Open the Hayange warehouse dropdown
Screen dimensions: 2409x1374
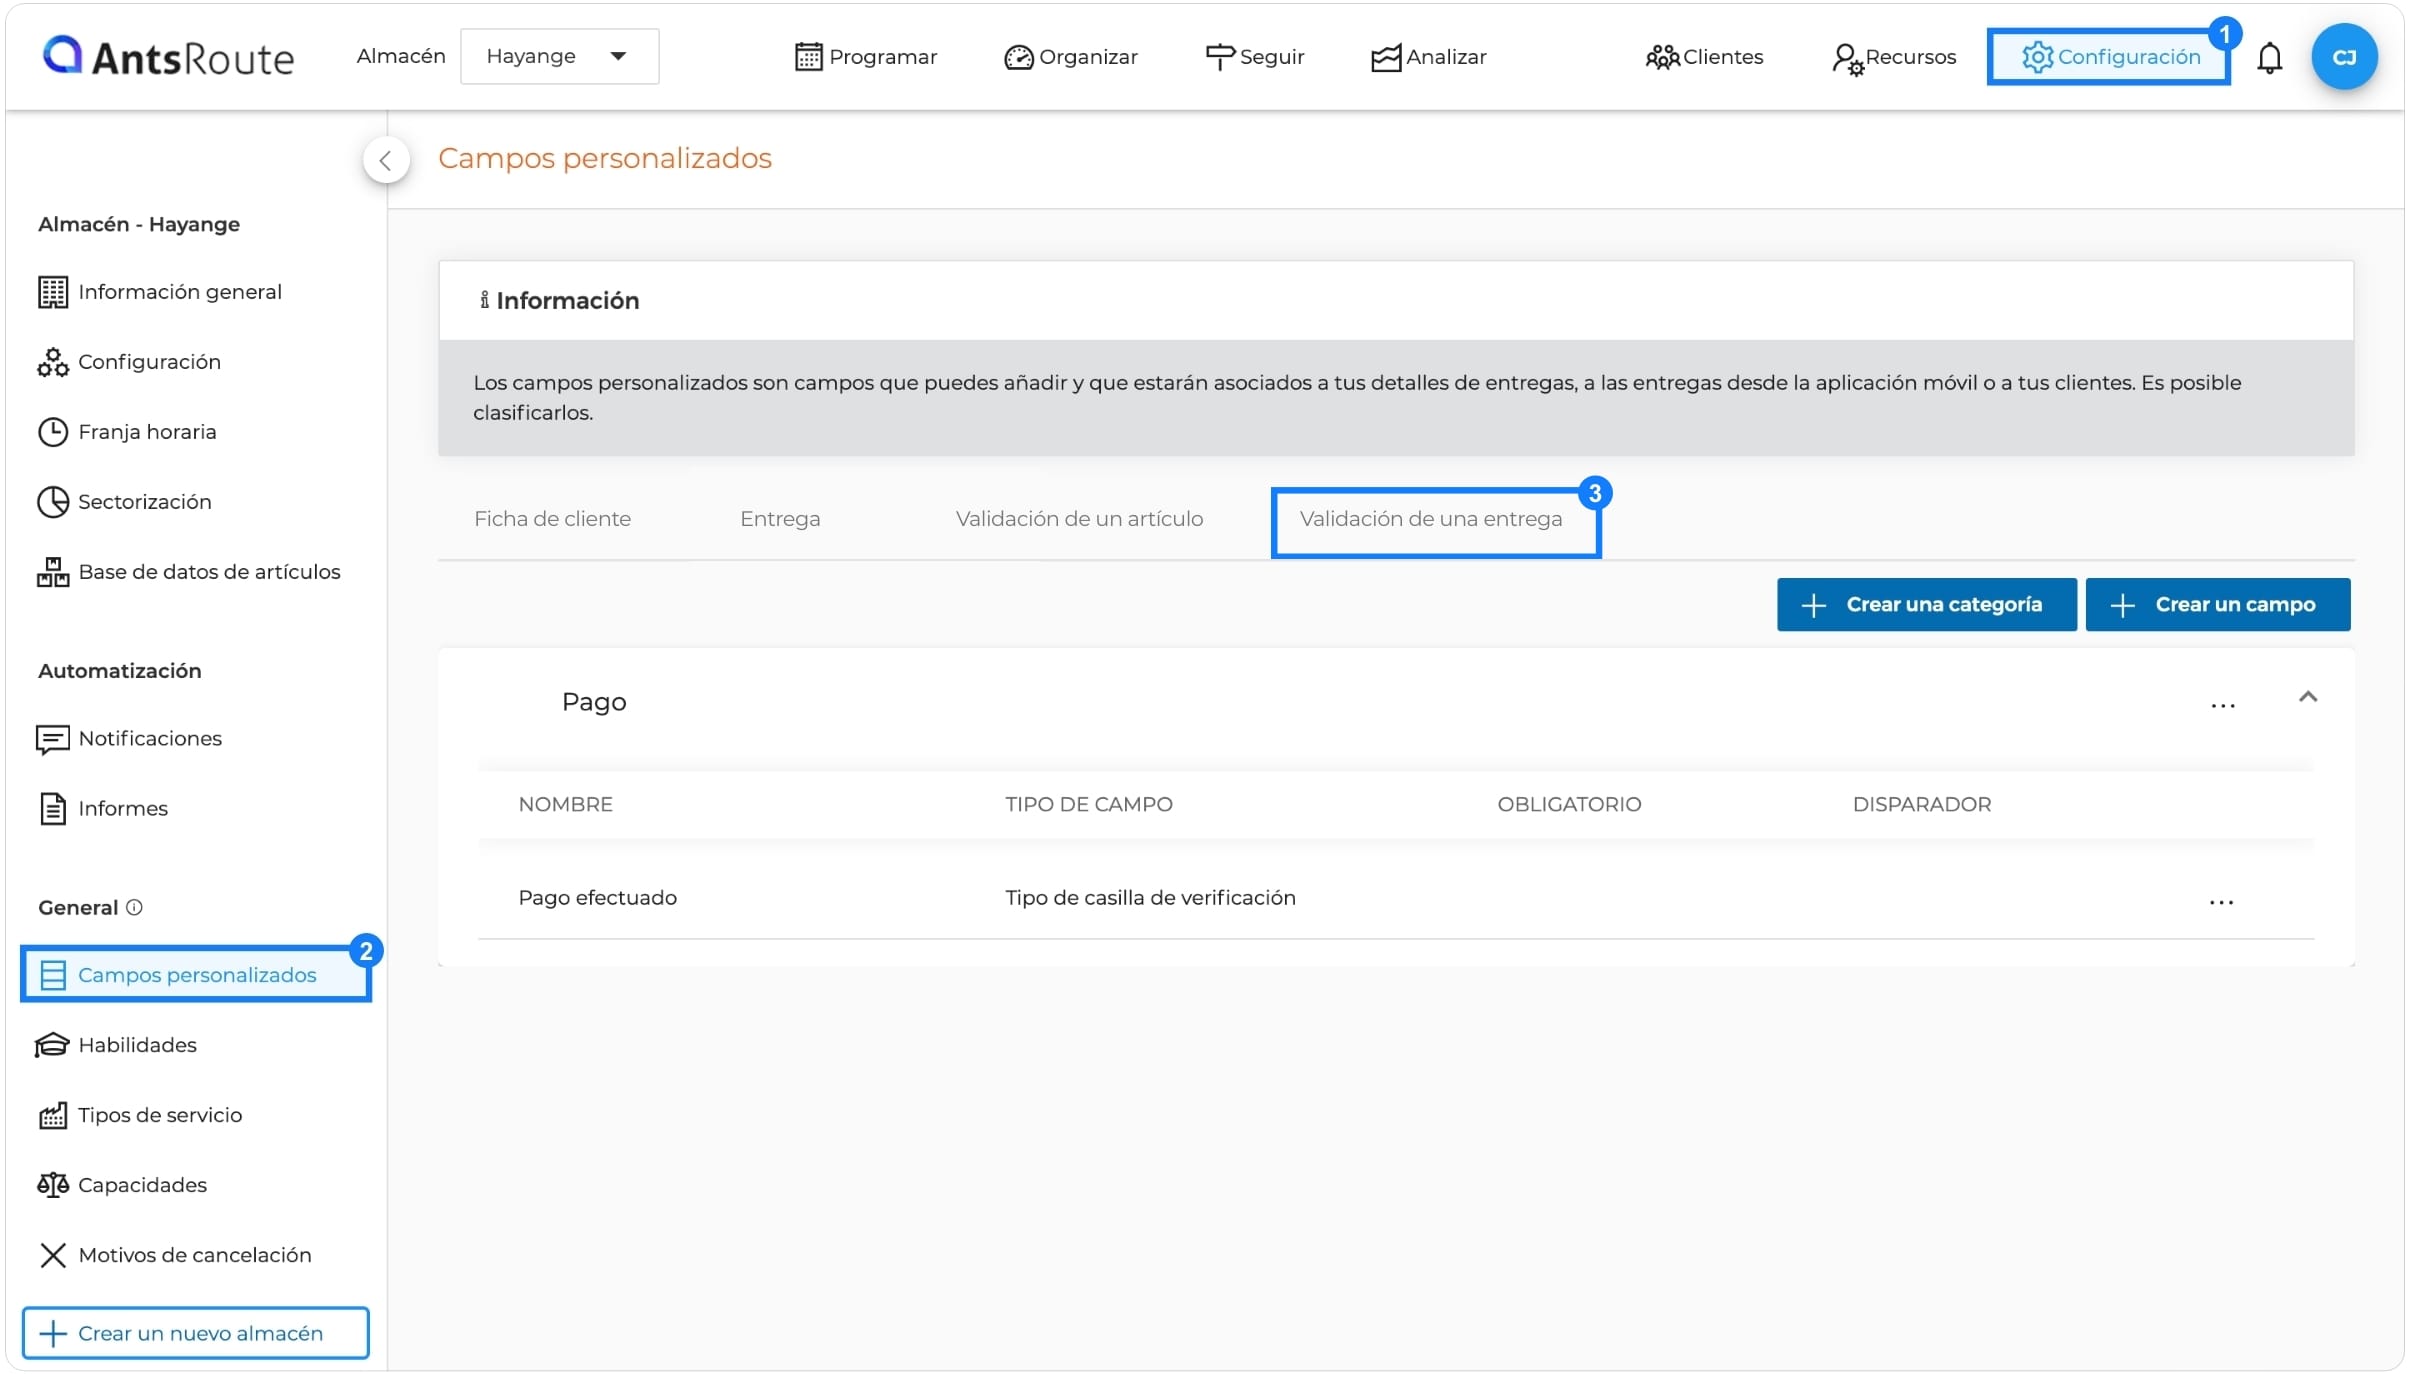click(x=559, y=56)
